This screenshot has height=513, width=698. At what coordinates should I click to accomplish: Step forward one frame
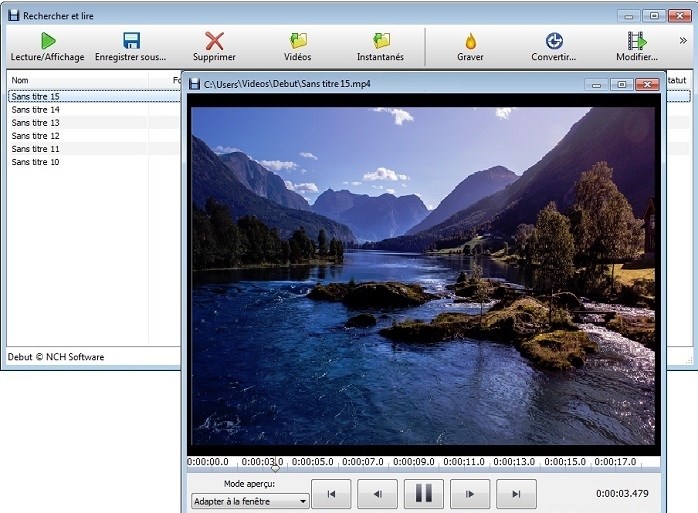click(x=470, y=494)
